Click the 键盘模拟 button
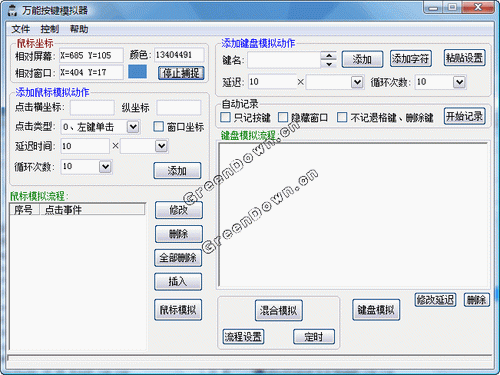 tap(376, 310)
